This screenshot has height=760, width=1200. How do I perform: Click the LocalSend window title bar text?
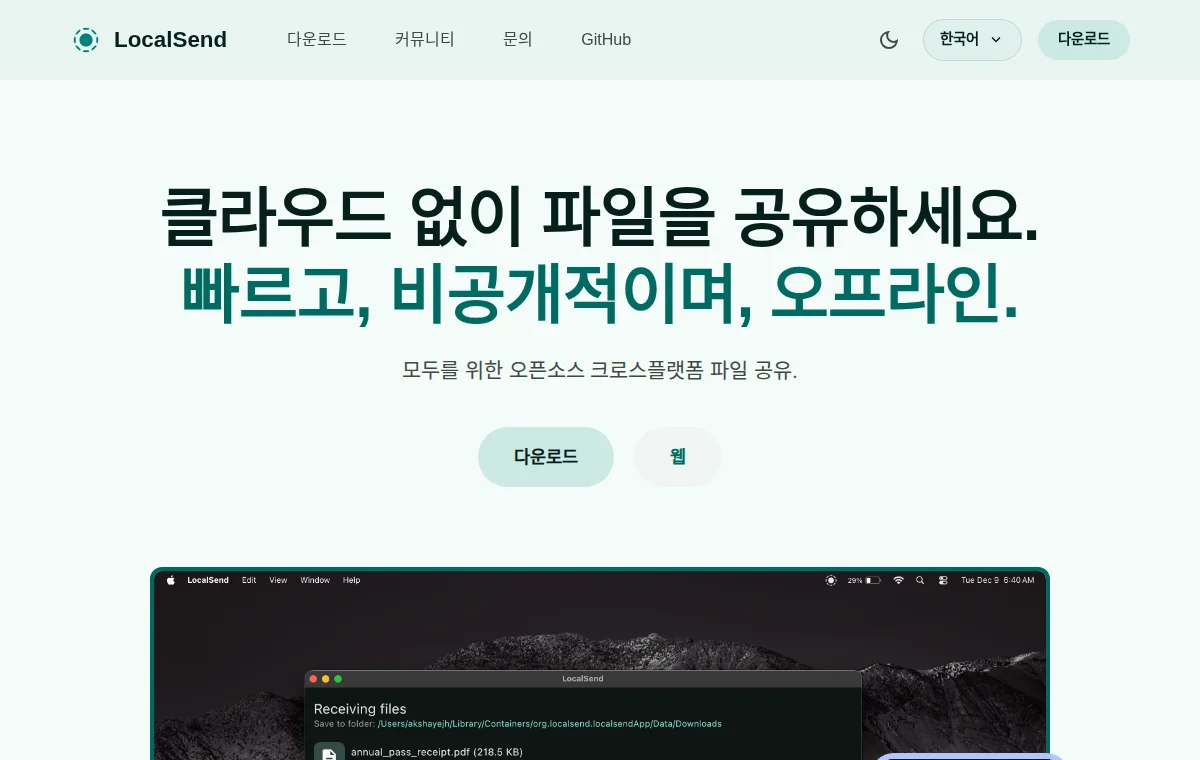click(583, 679)
